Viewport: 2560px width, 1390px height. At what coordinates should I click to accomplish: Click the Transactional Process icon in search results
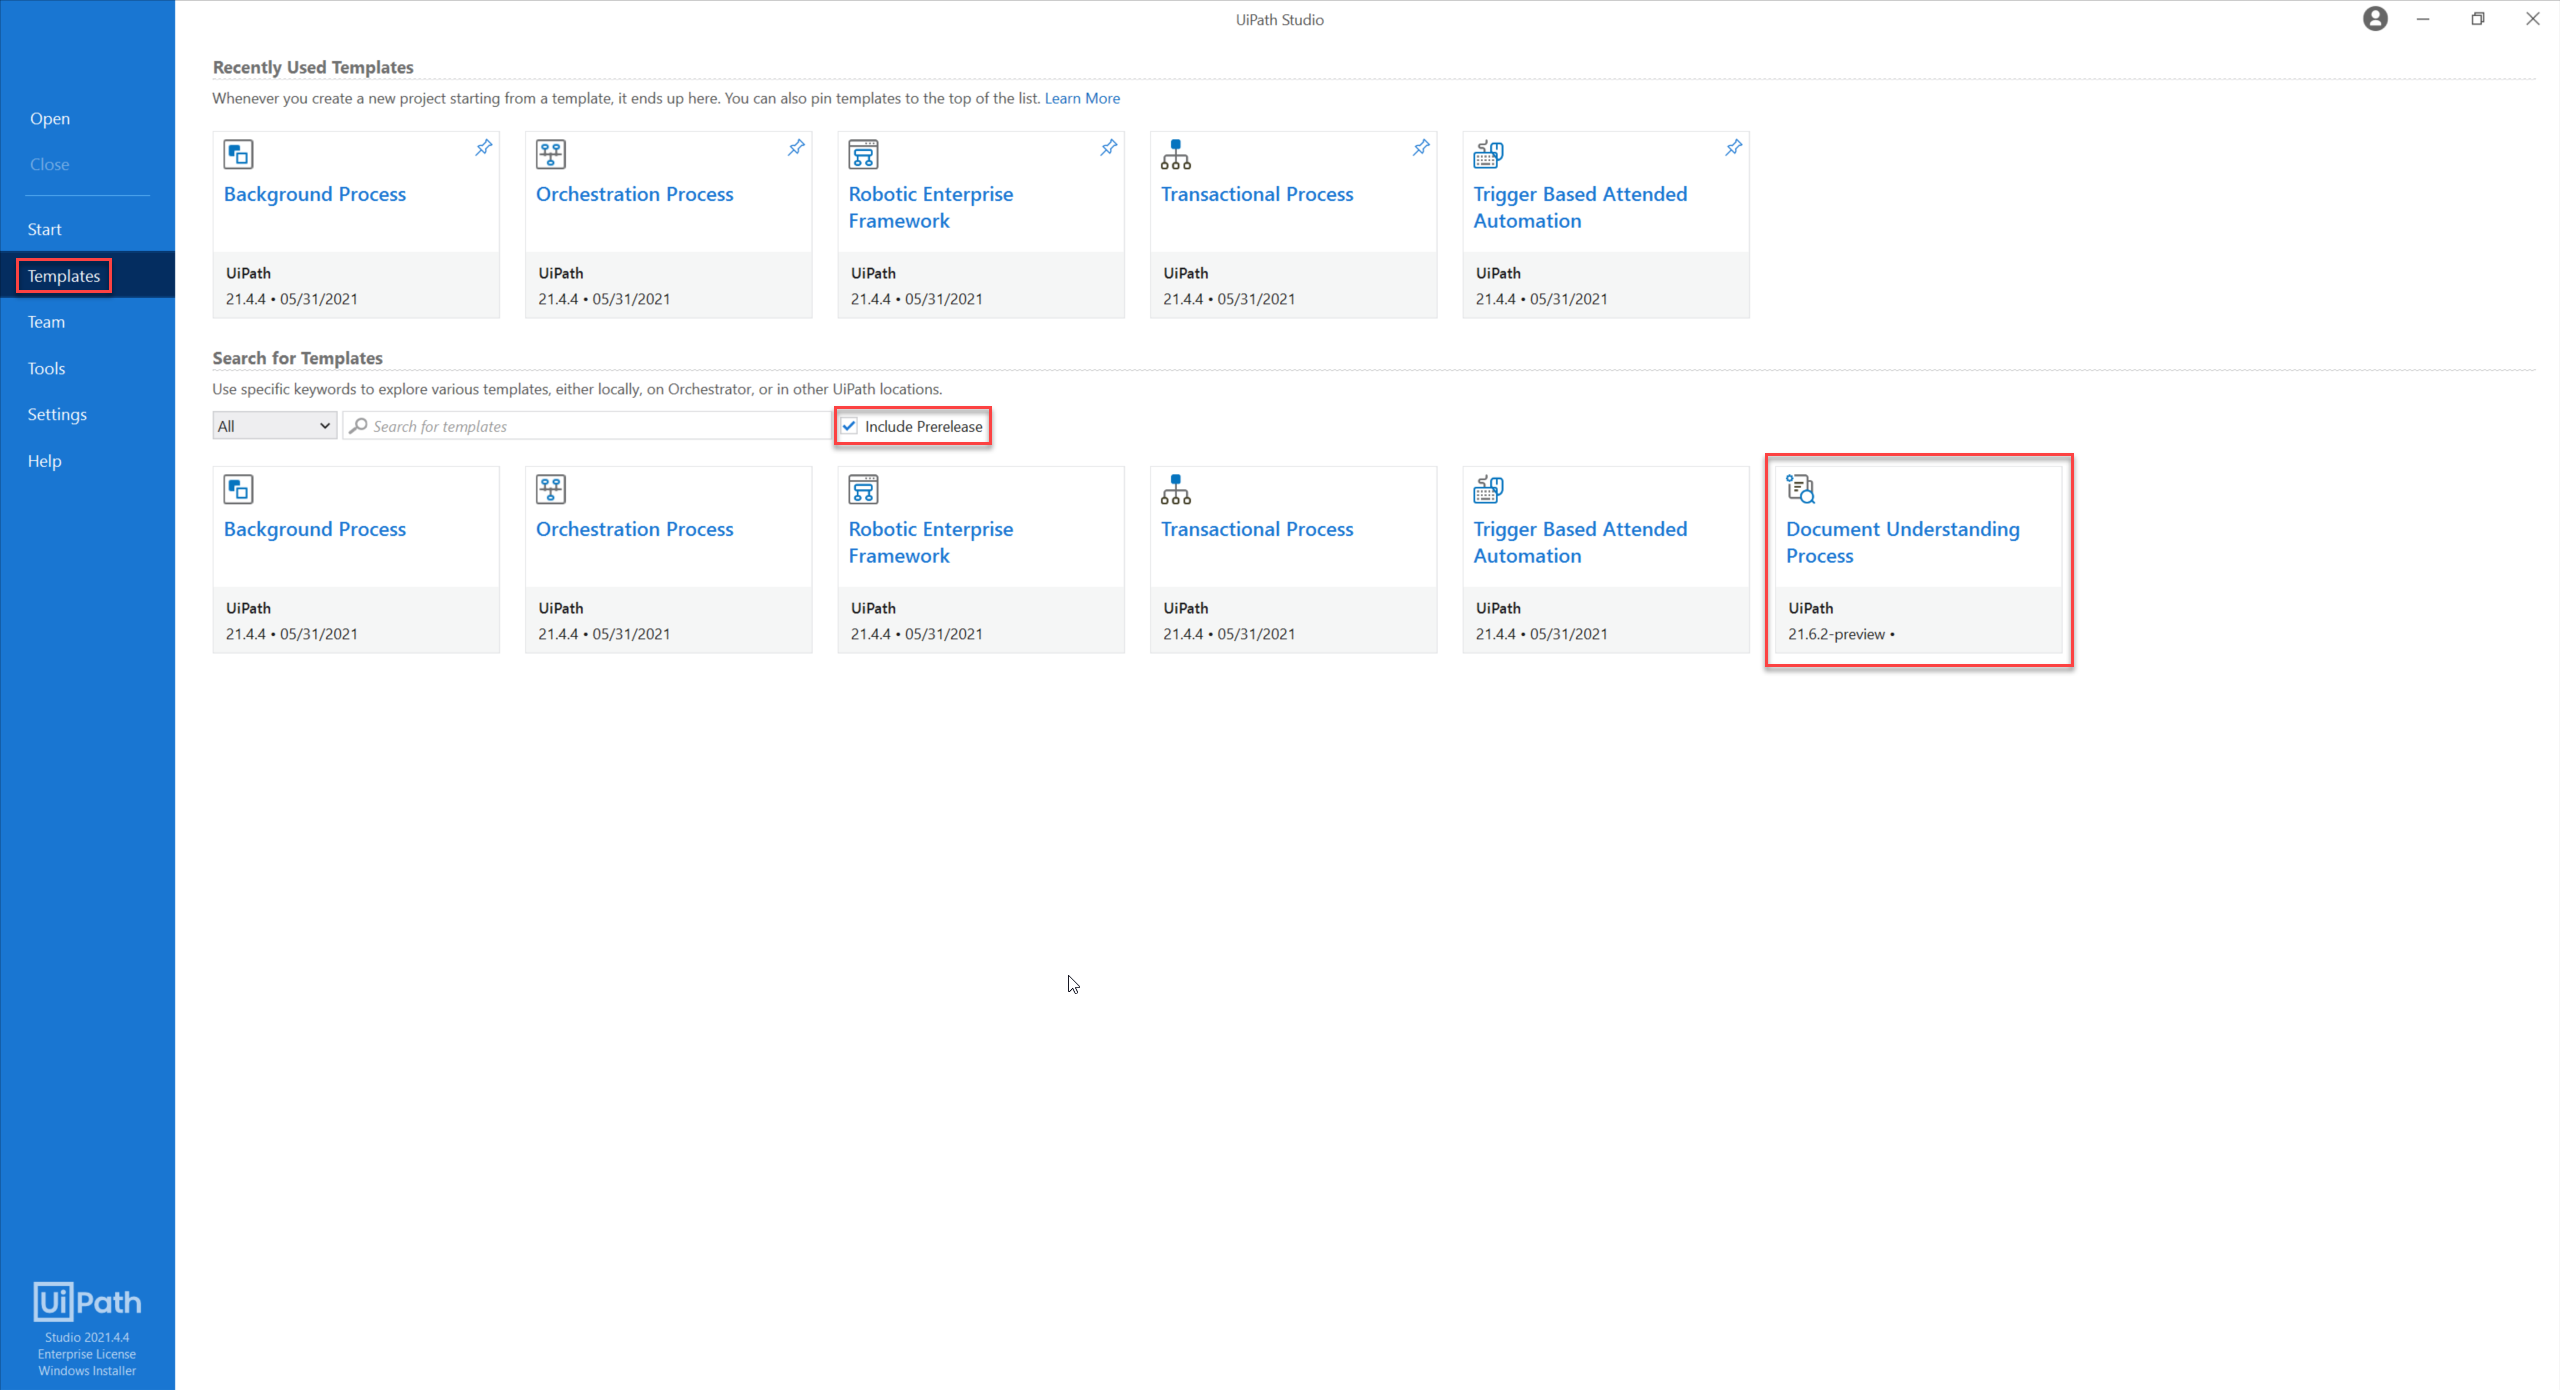pos(1176,489)
